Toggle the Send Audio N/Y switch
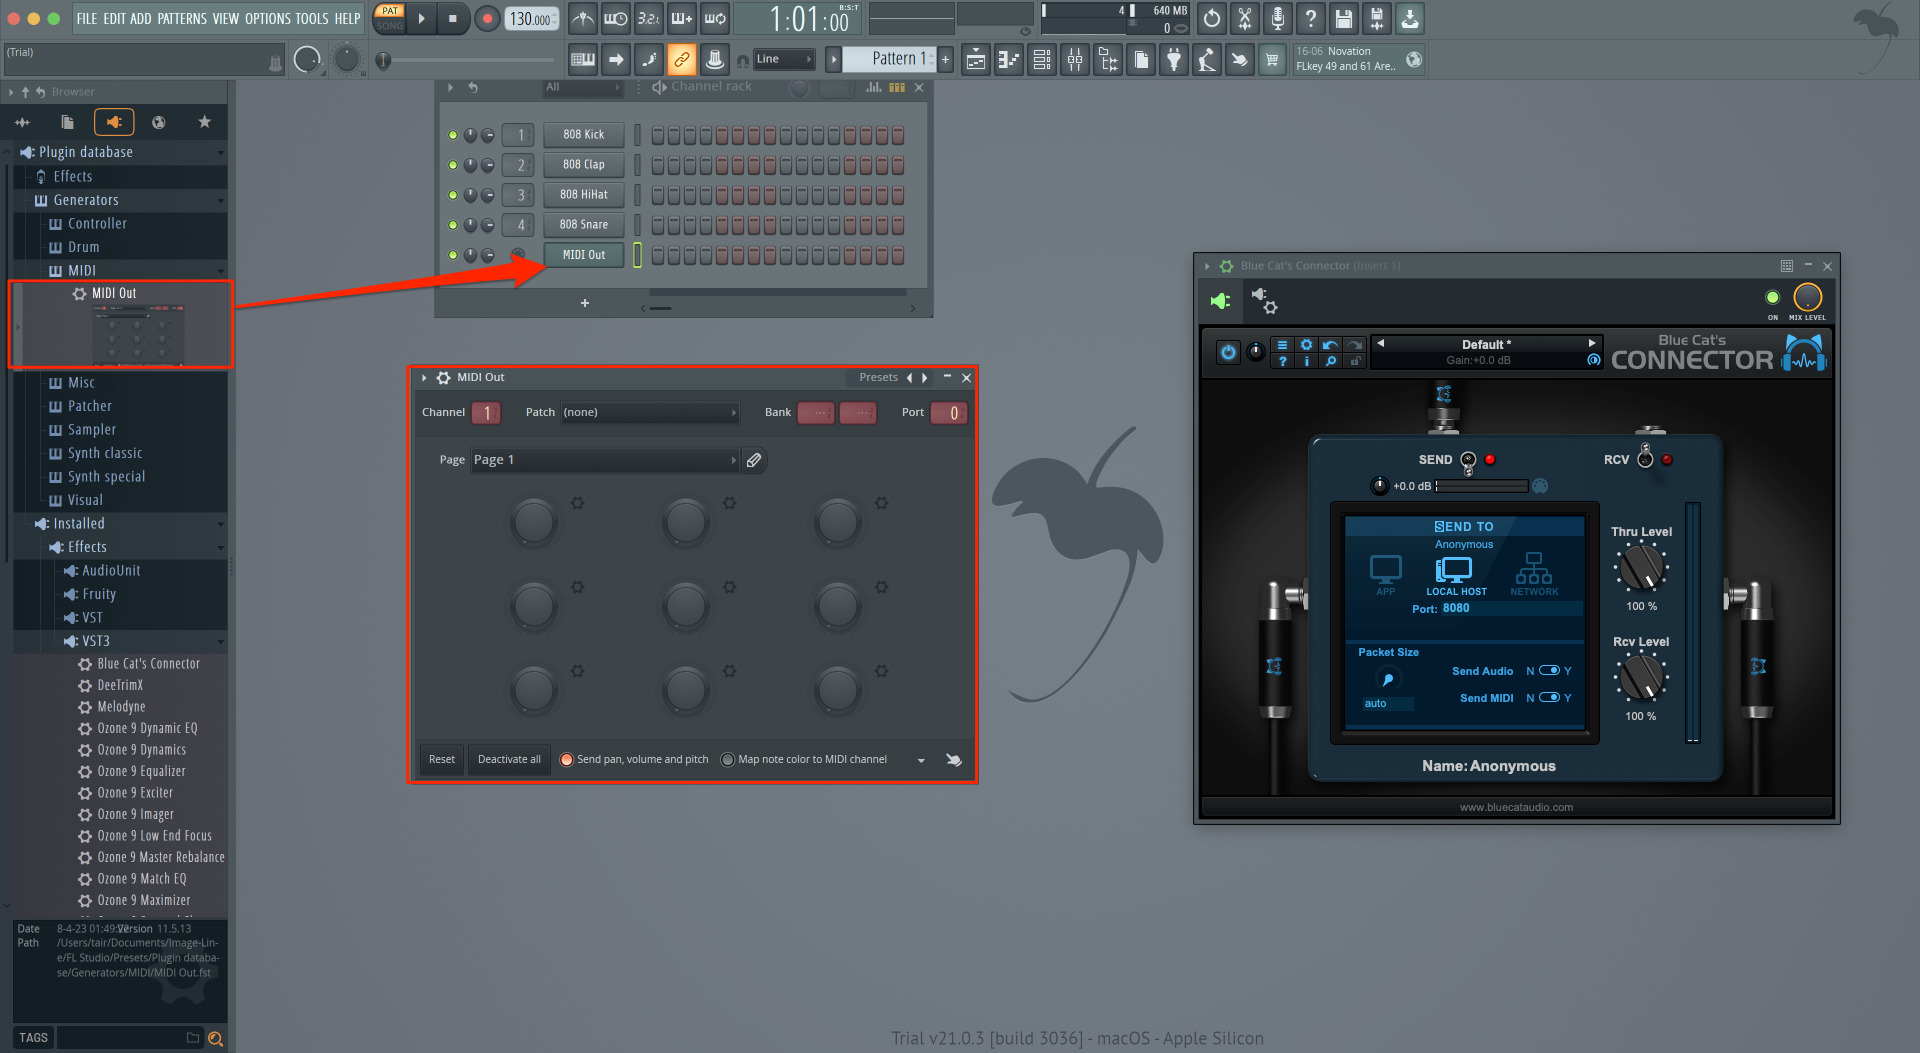This screenshot has height=1053, width=1920. (1549, 670)
